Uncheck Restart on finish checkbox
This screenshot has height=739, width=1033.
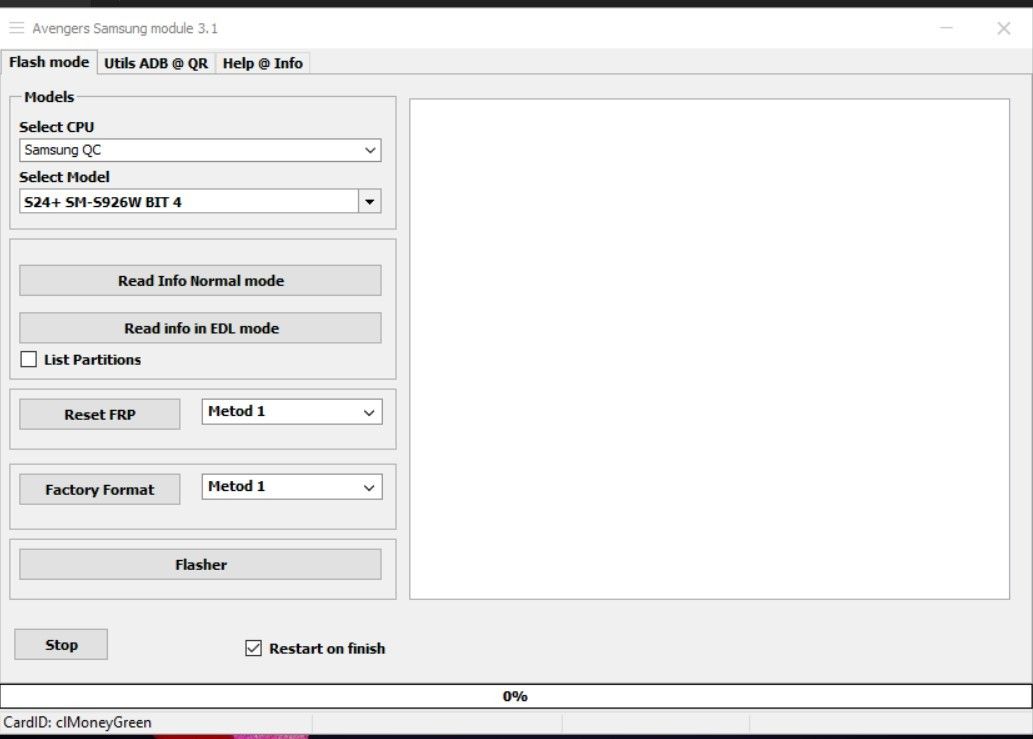click(x=253, y=648)
